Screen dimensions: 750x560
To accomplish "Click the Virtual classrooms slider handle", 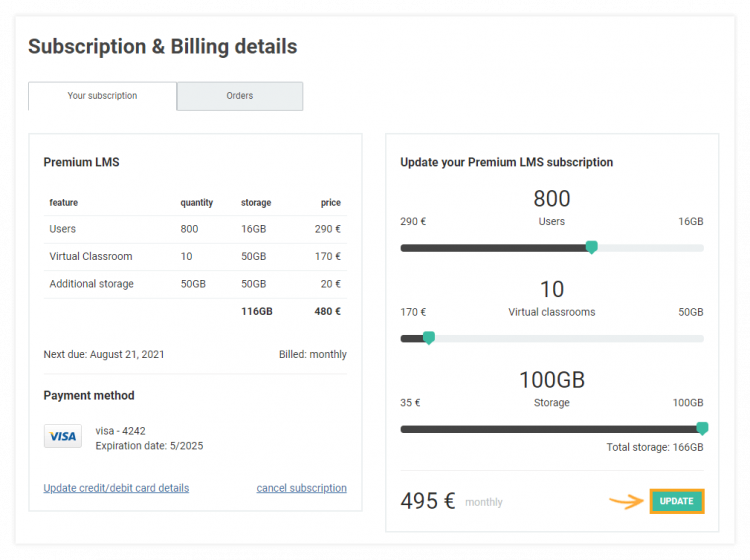I will (x=429, y=338).
